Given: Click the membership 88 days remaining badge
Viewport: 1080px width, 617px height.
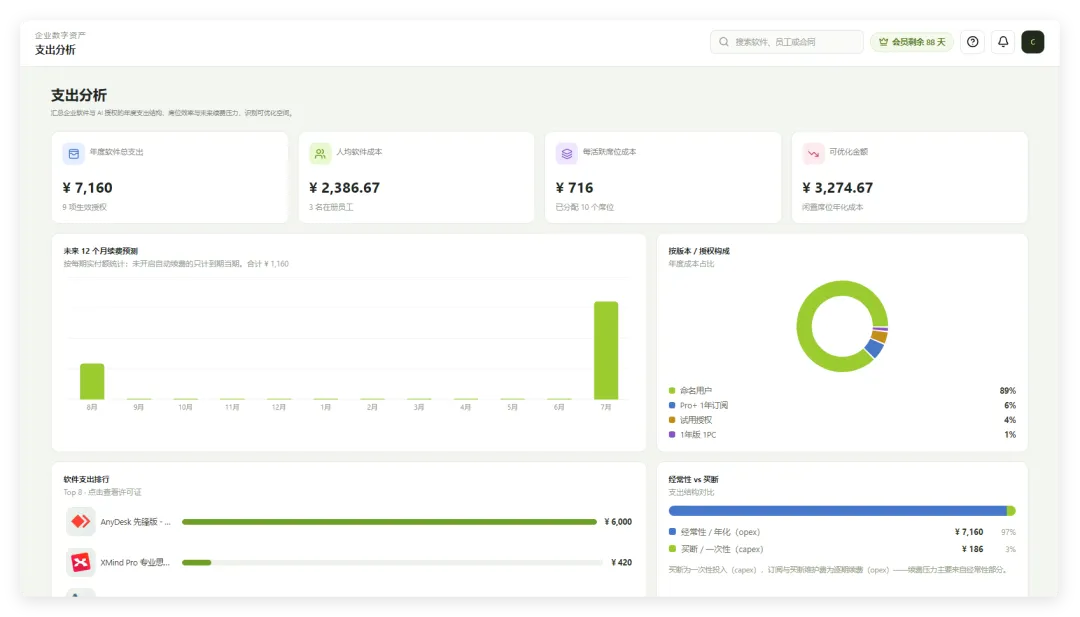Looking at the screenshot, I should point(912,42).
